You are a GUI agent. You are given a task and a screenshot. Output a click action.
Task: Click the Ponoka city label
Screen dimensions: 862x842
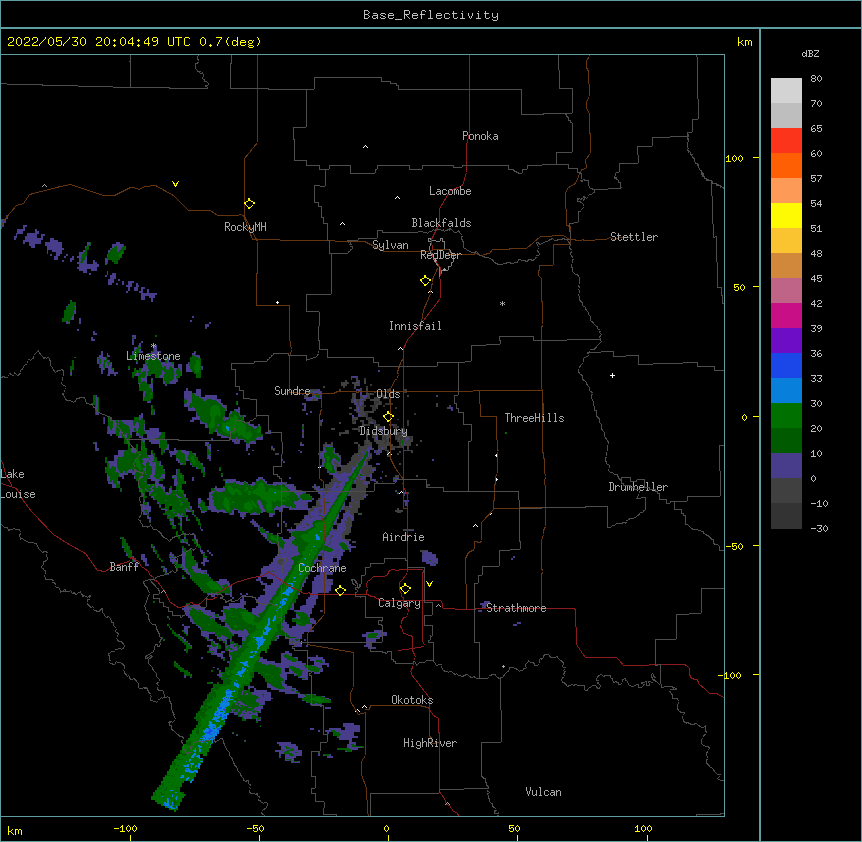(x=480, y=136)
